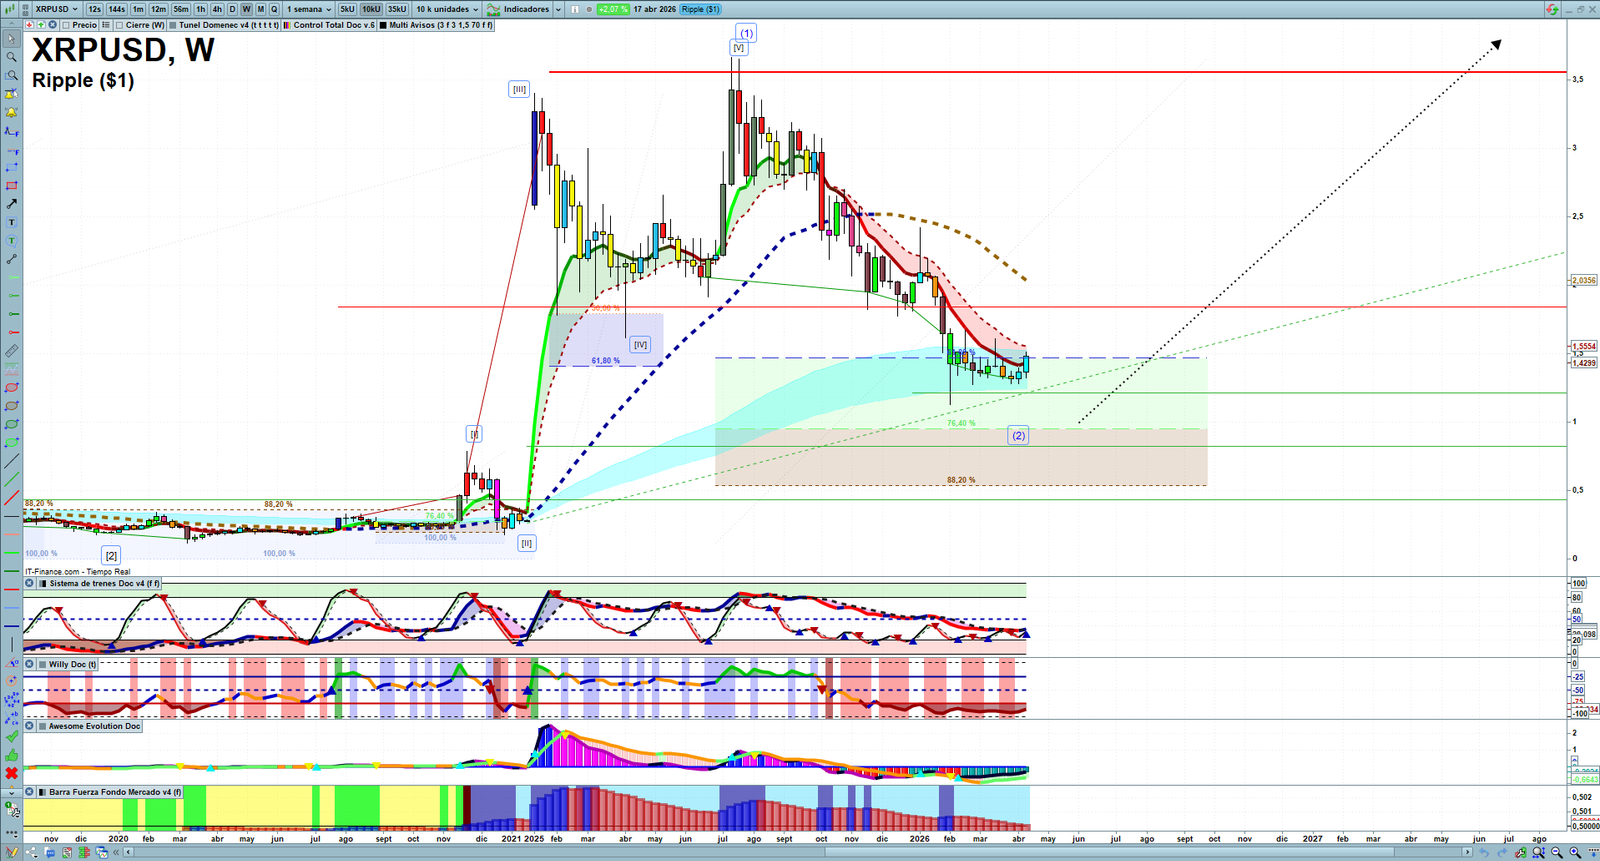Close the Willy Doc panel
This screenshot has height=861, width=1600.
[30, 664]
